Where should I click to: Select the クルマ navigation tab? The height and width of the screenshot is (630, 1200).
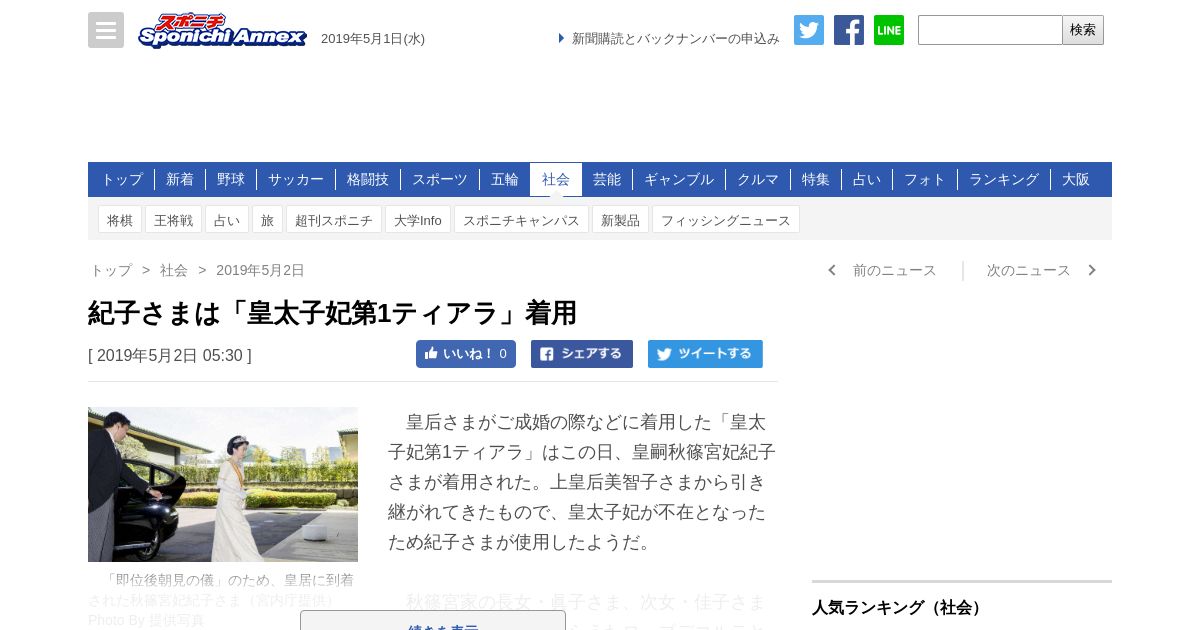pyautogui.click(x=758, y=179)
